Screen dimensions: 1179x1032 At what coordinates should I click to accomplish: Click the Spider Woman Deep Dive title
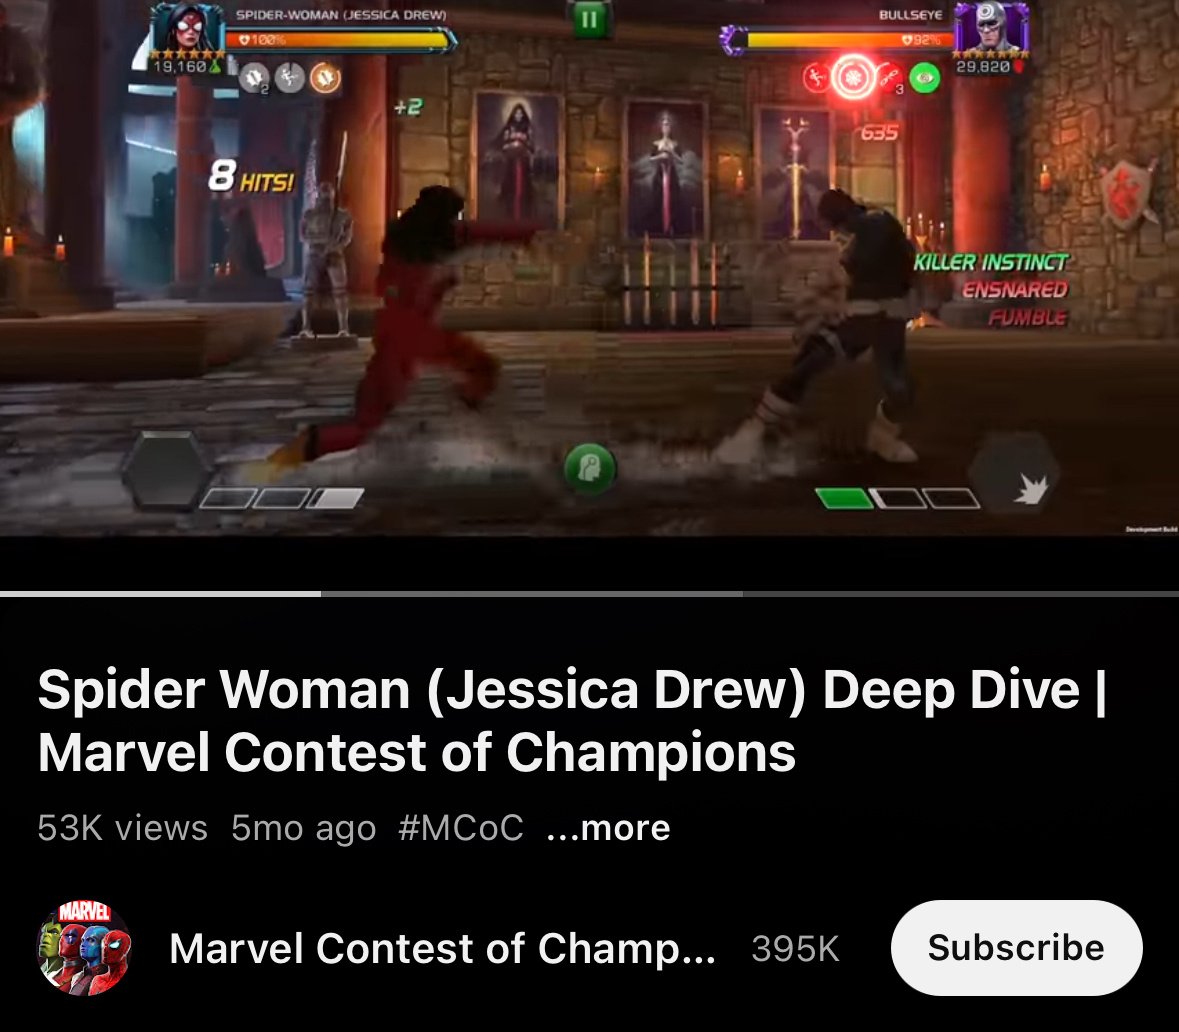click(x=571, y=721)
